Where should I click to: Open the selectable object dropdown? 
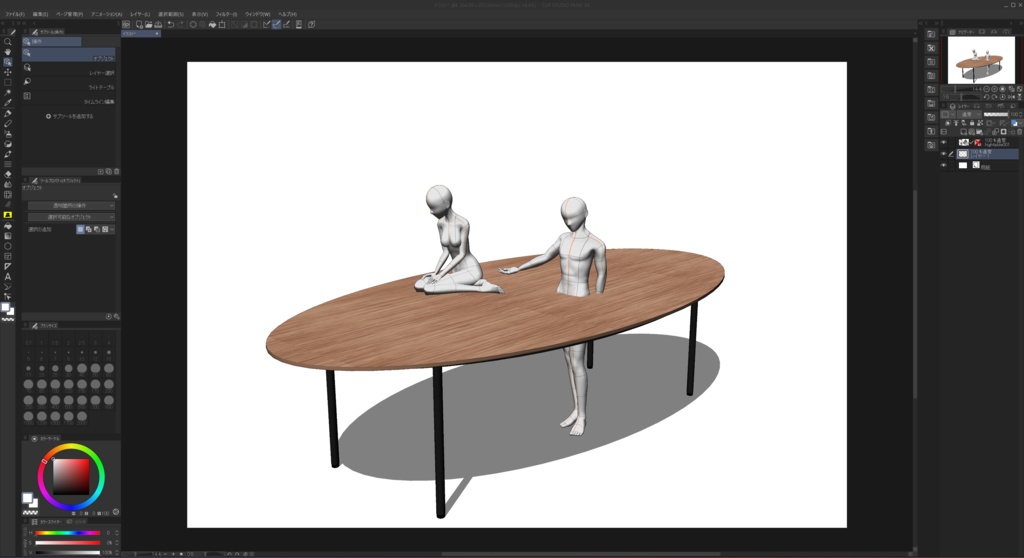[x=71, y=217]
